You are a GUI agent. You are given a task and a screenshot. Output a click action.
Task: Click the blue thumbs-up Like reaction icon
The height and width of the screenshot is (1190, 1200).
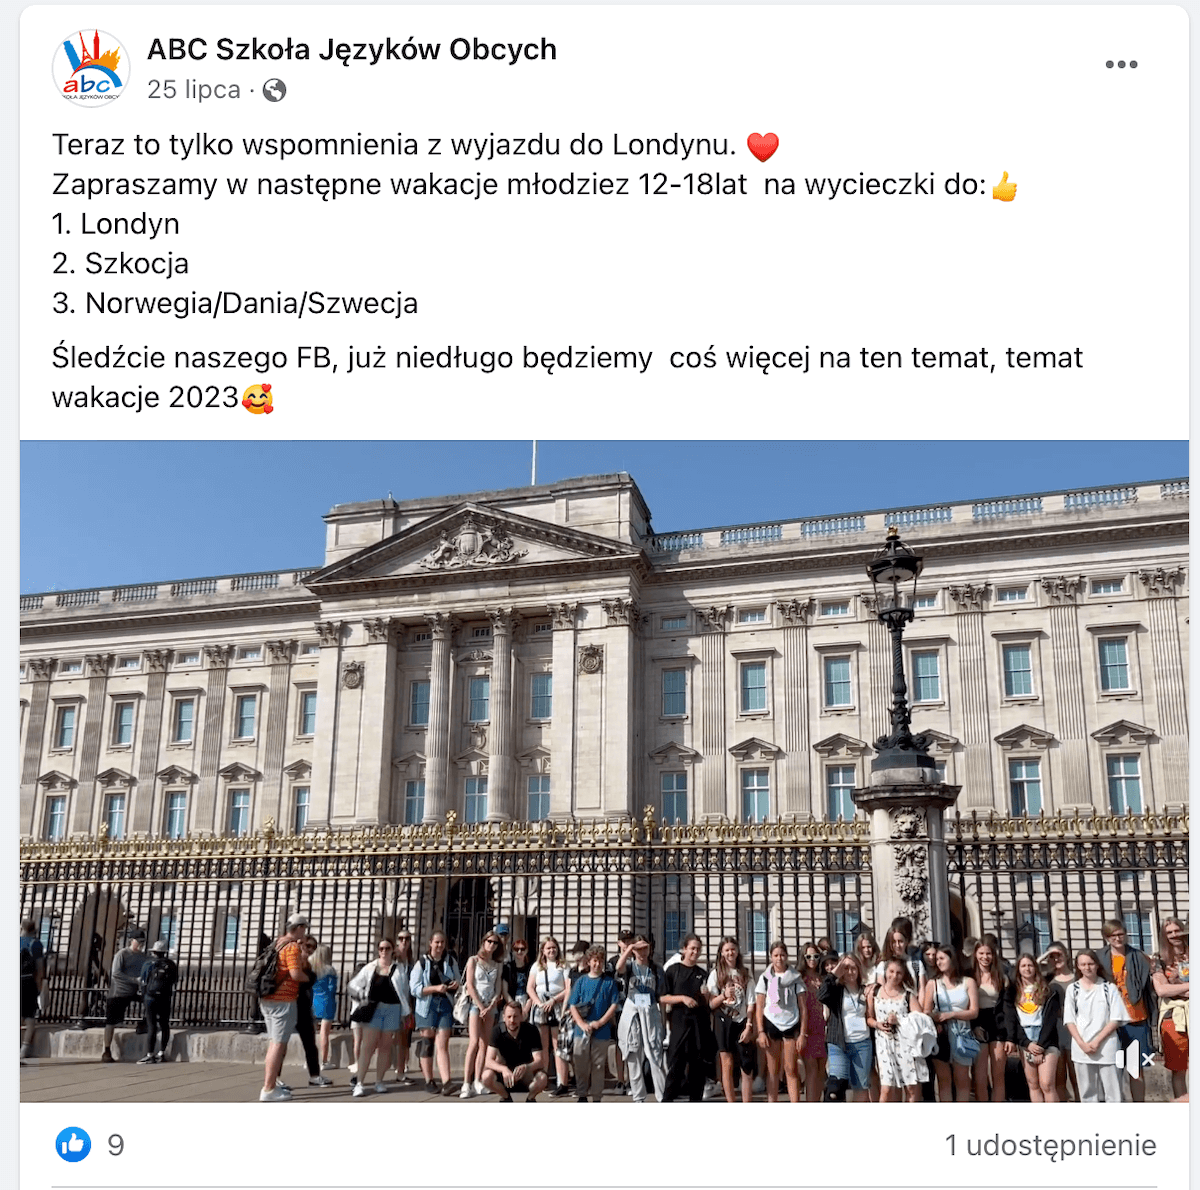pyautogui.click(x=73, y=1144)
